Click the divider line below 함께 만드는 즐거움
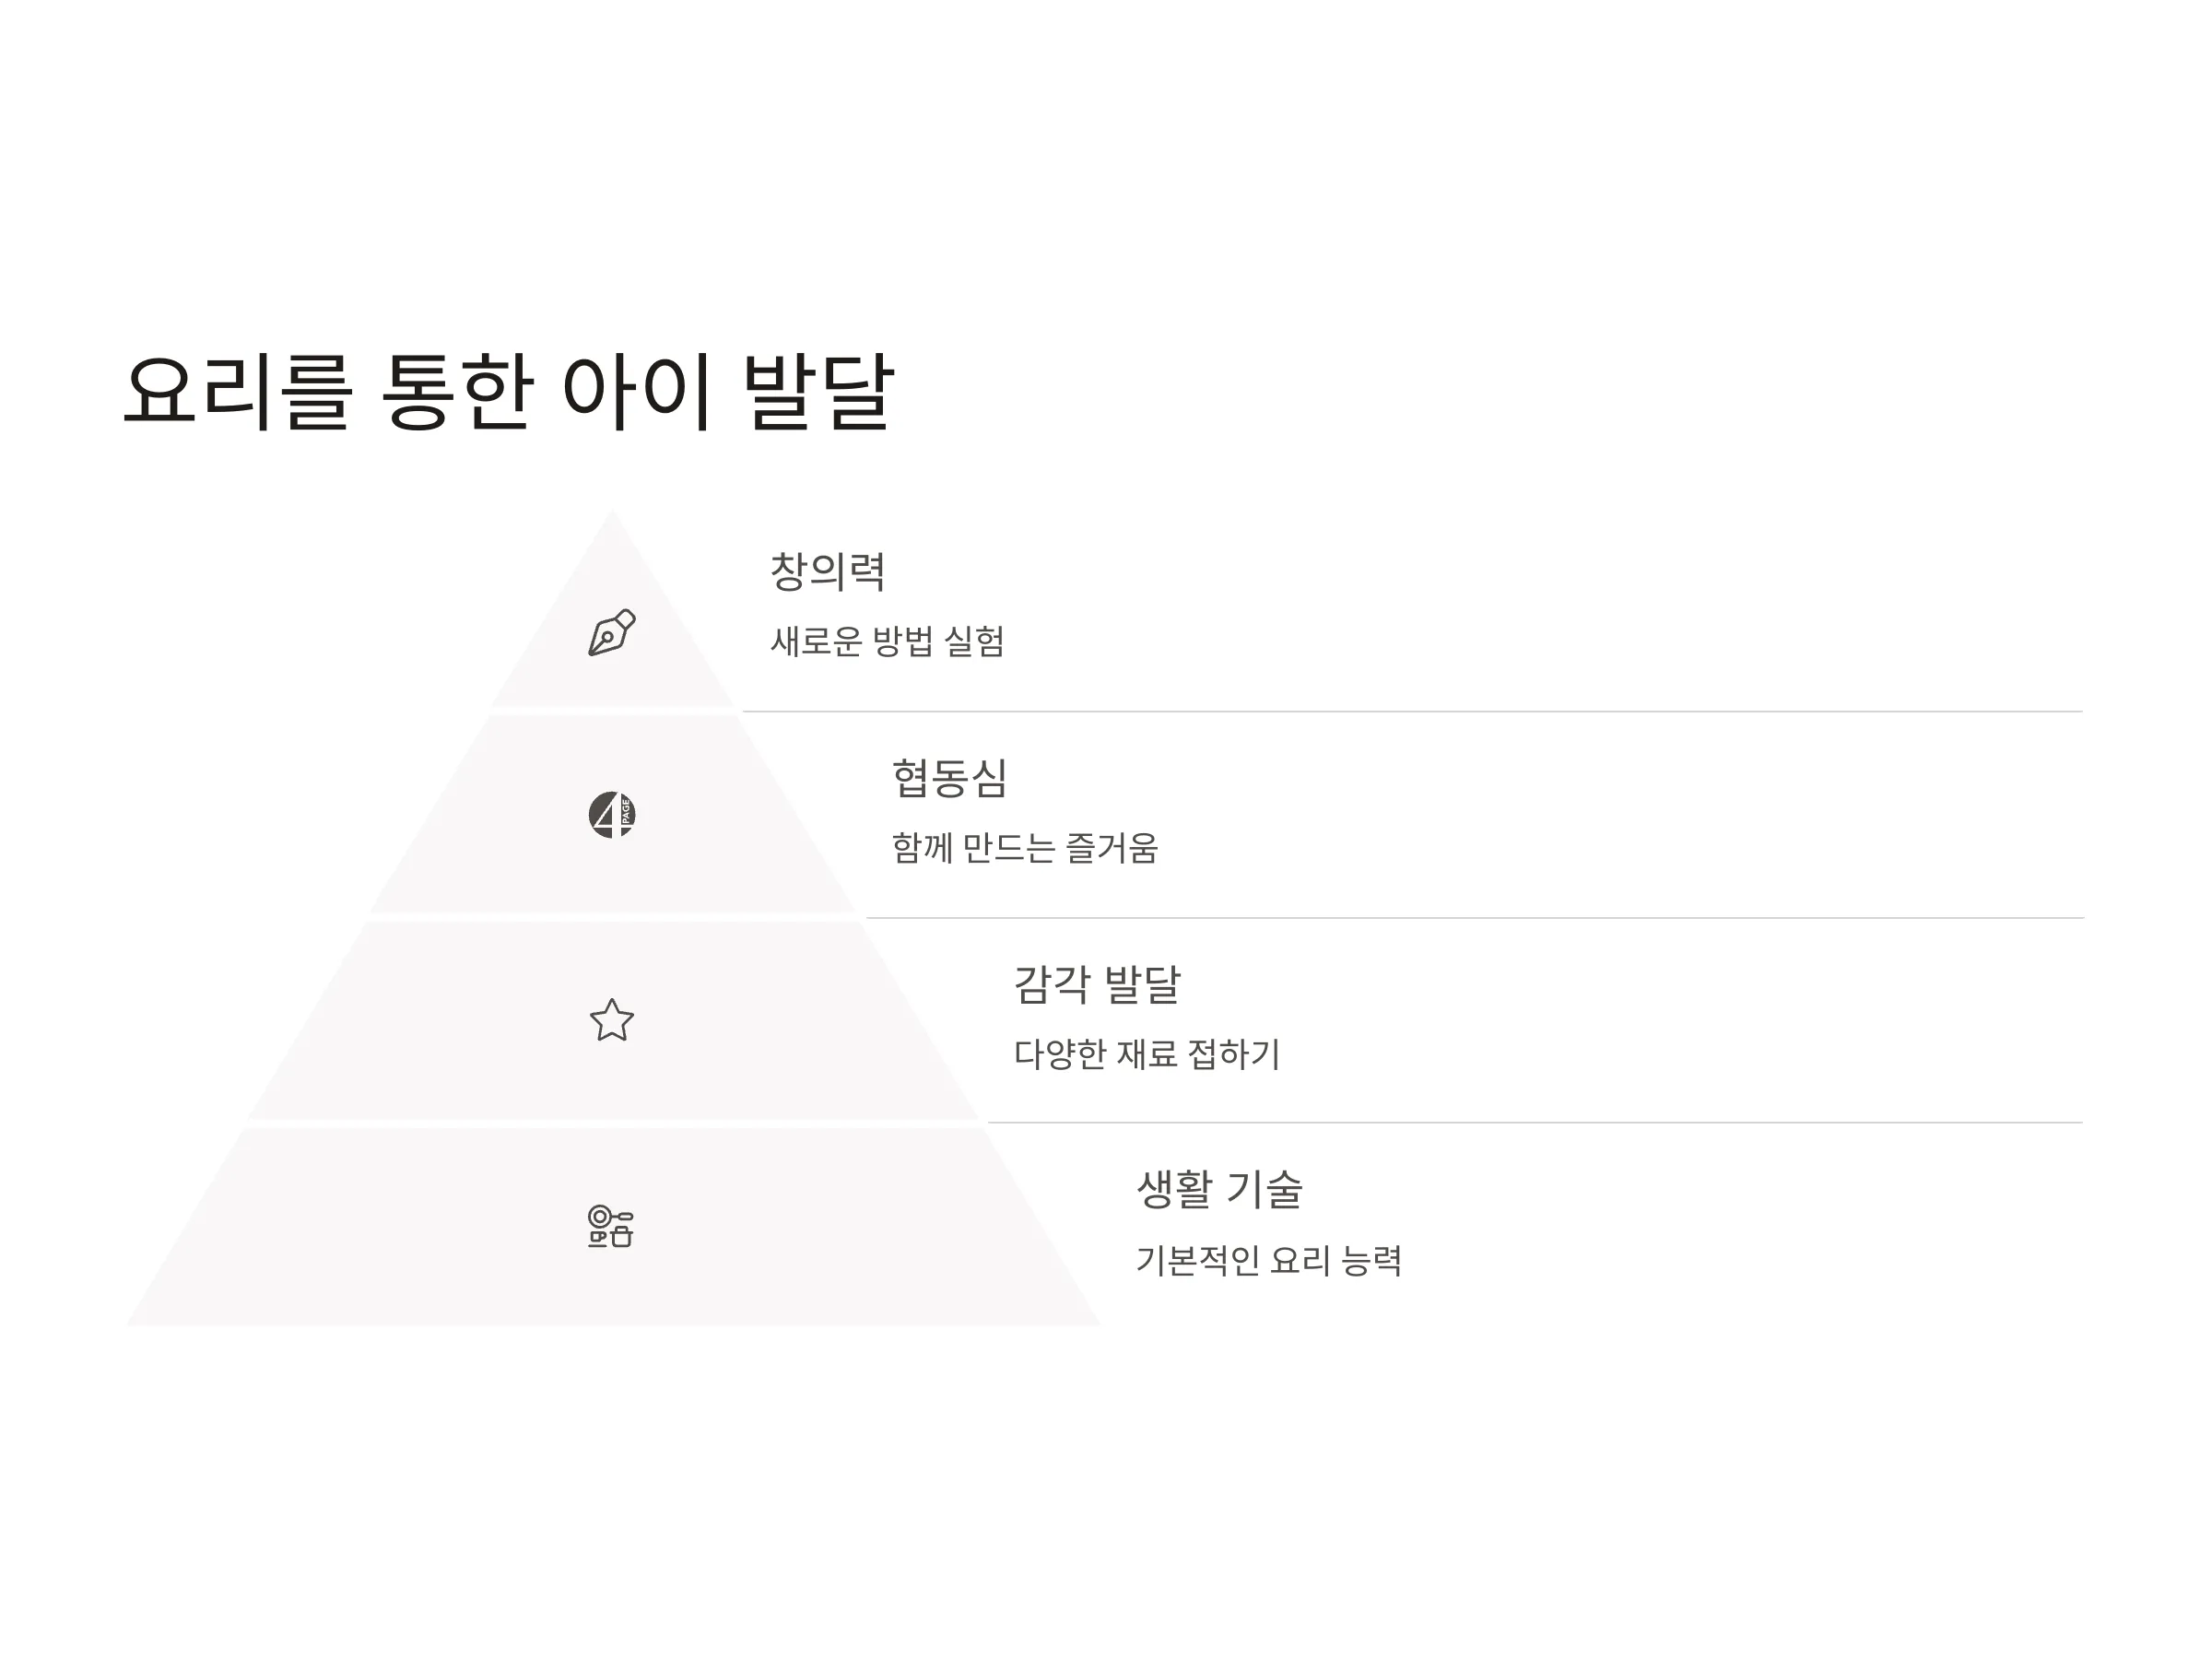The image size is (2212, 1659). pos(1475,918)
